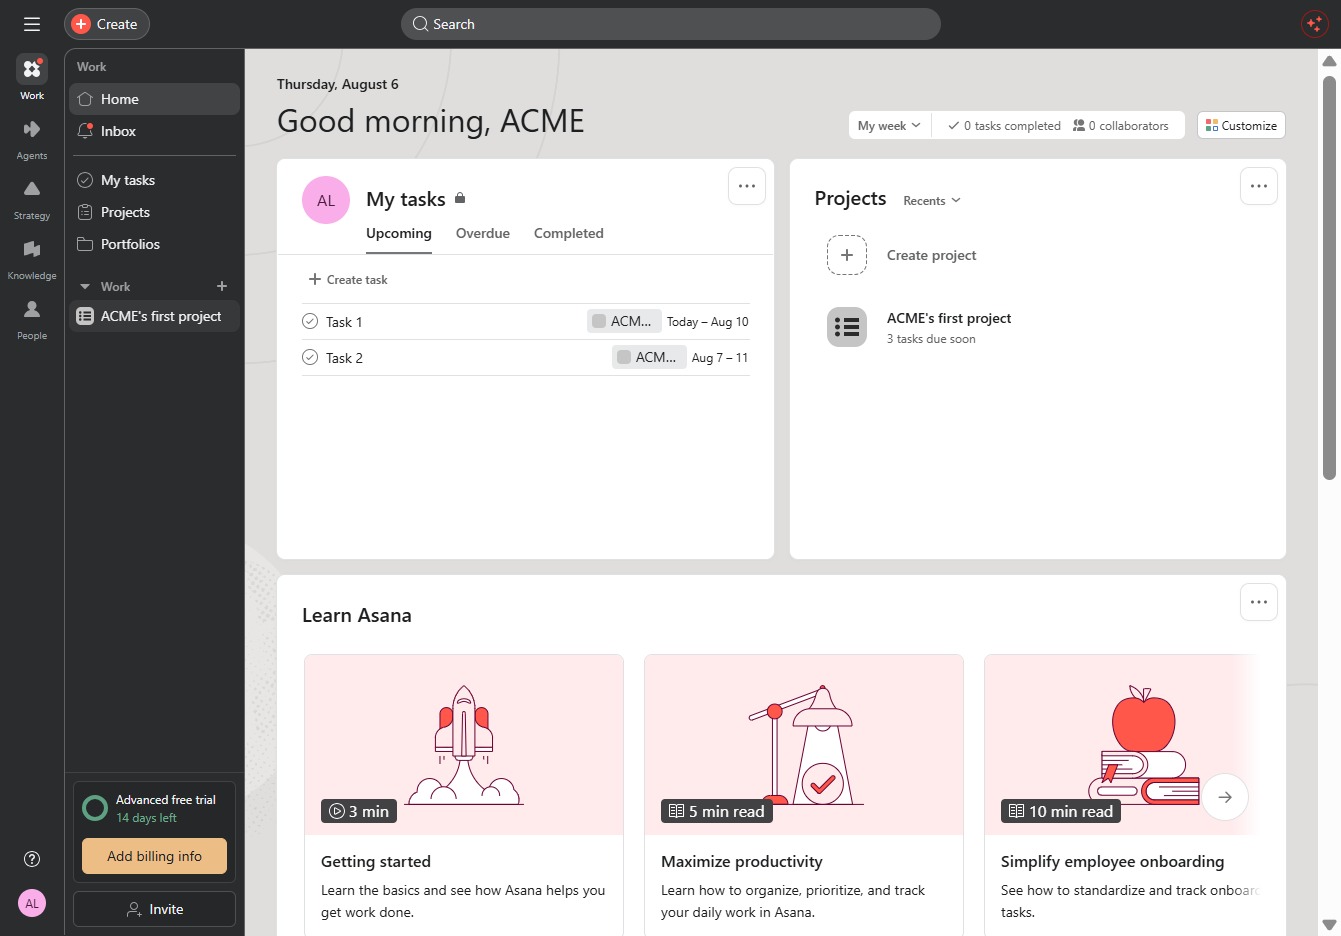
Task: Mark Task 2 as complete
Action: pos(310,357)
